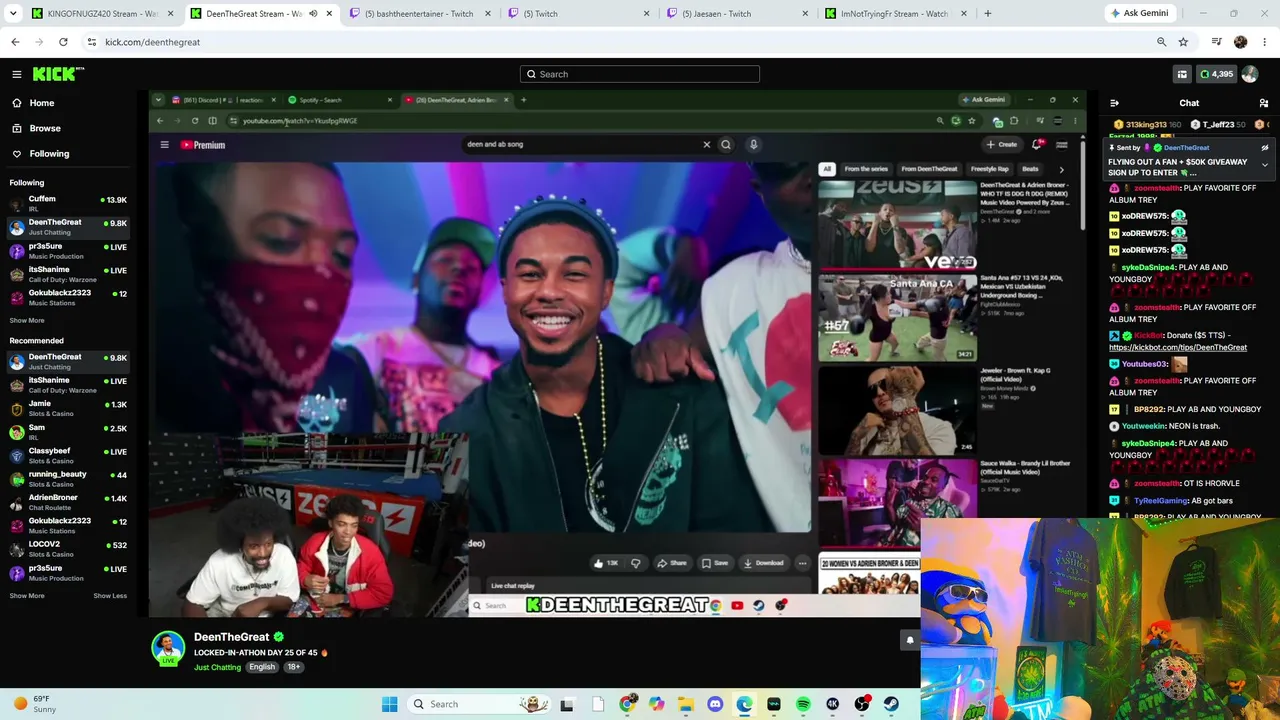Select AdrienBroner in Recommended channels
Screen dimensions: 1280x720
(x=68, y=502)
